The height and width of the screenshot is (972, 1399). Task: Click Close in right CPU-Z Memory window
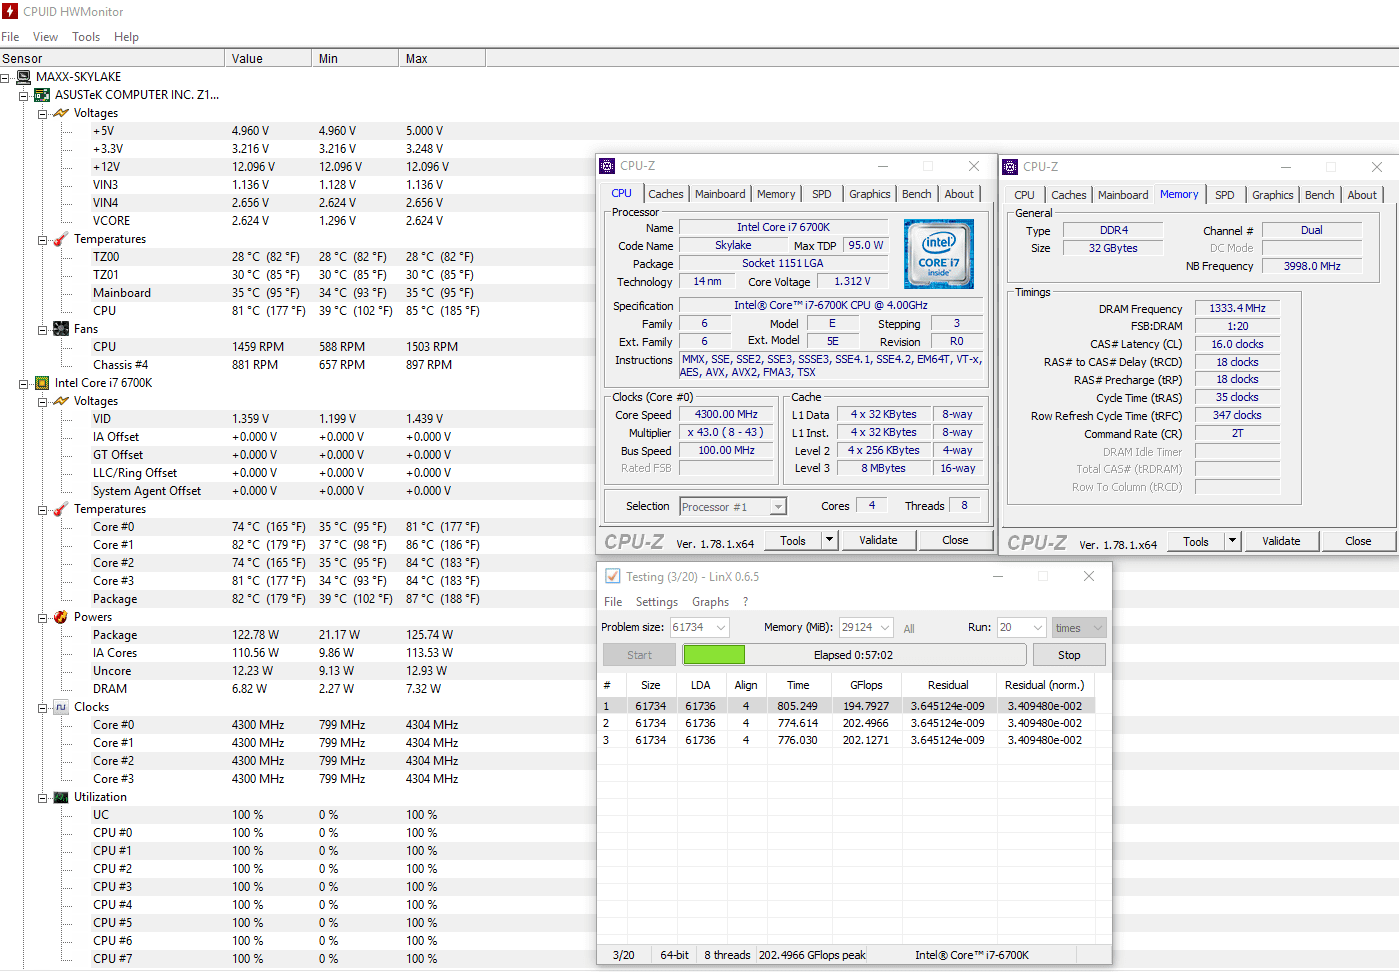click(x=1358, y=541)
